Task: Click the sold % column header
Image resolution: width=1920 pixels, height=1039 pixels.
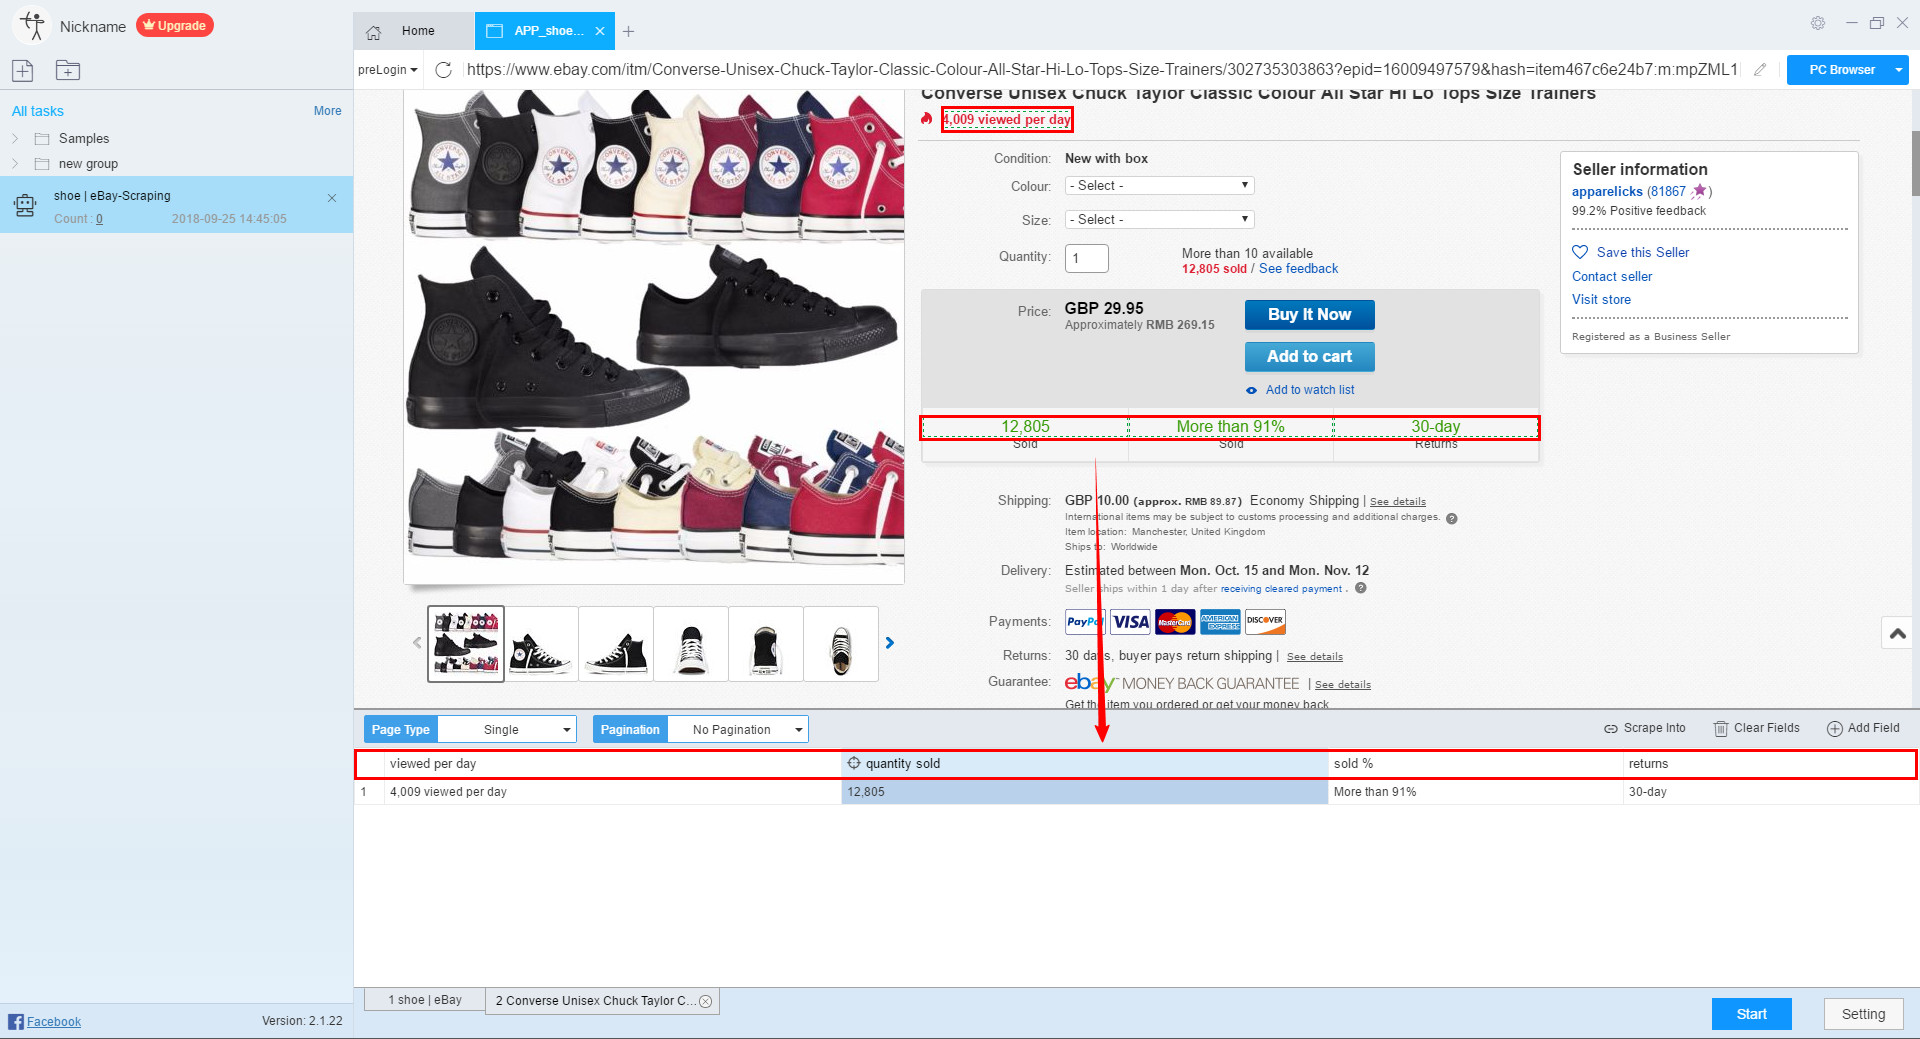Action: [x=1476, y=764]
